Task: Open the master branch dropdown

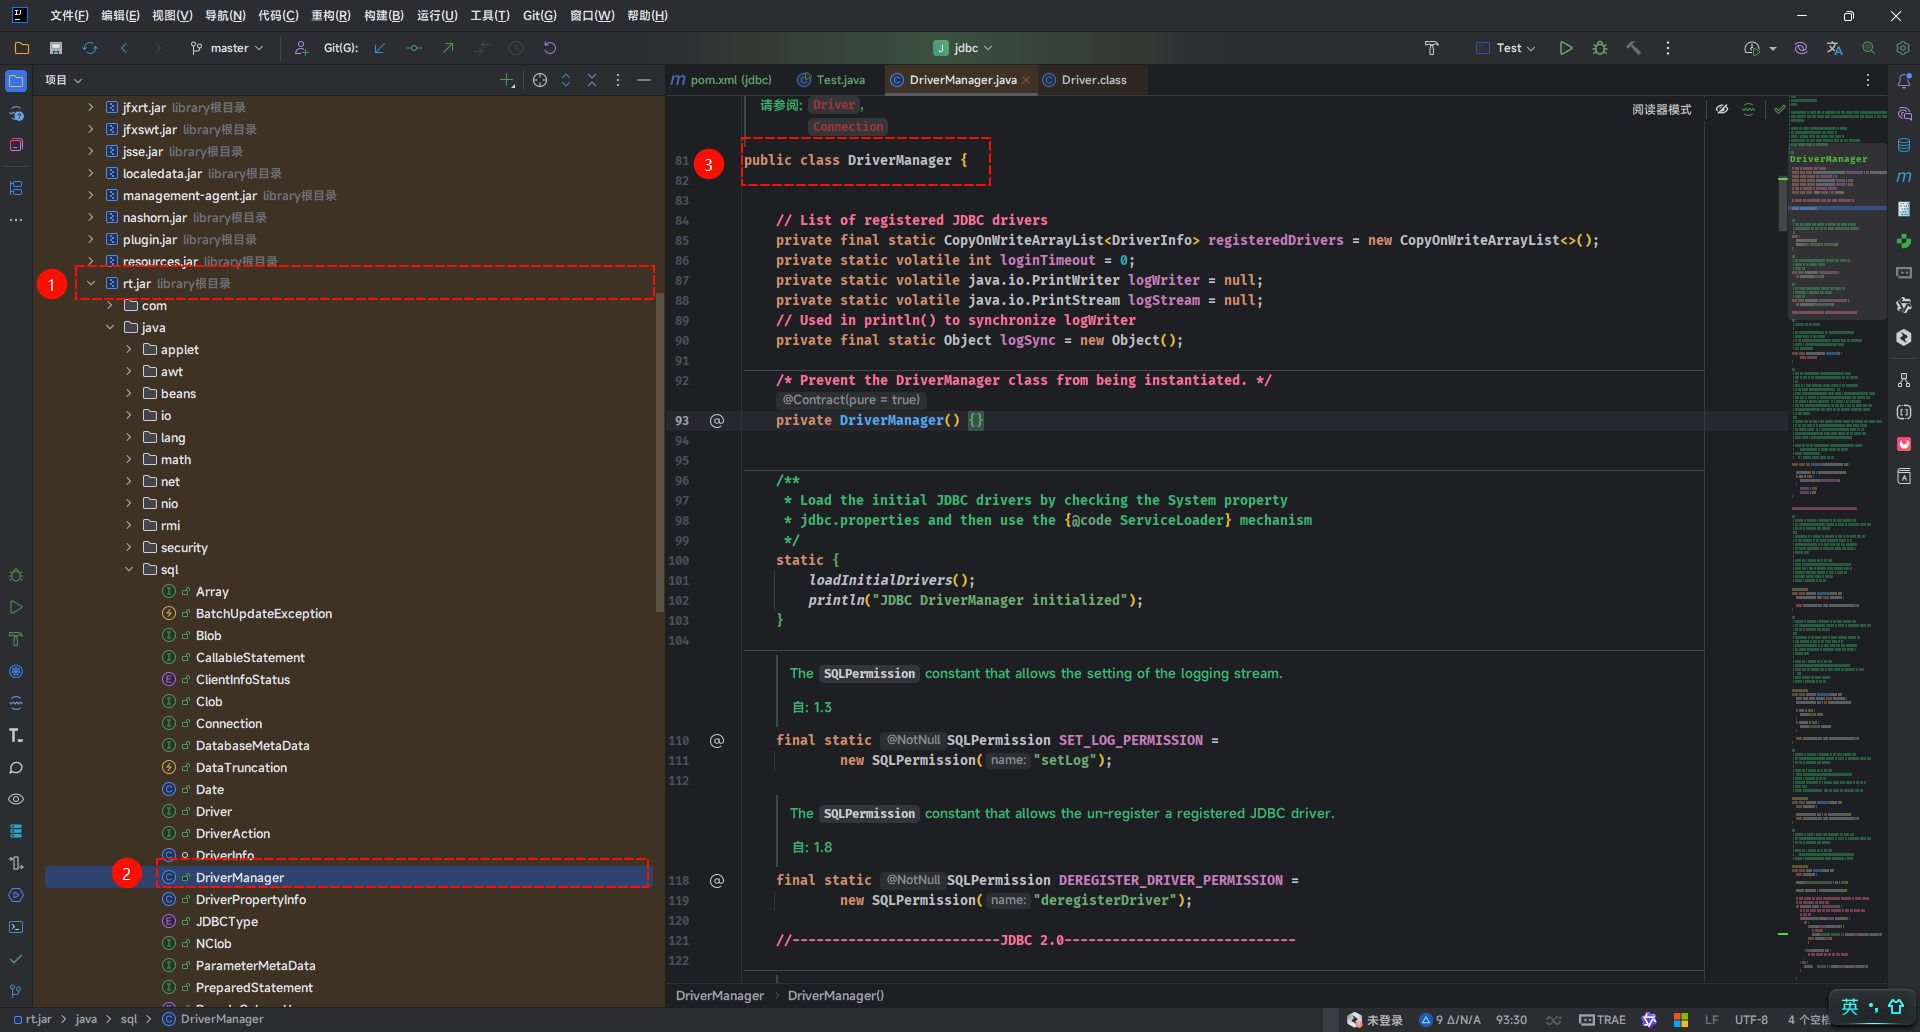Action: [228, 48]
